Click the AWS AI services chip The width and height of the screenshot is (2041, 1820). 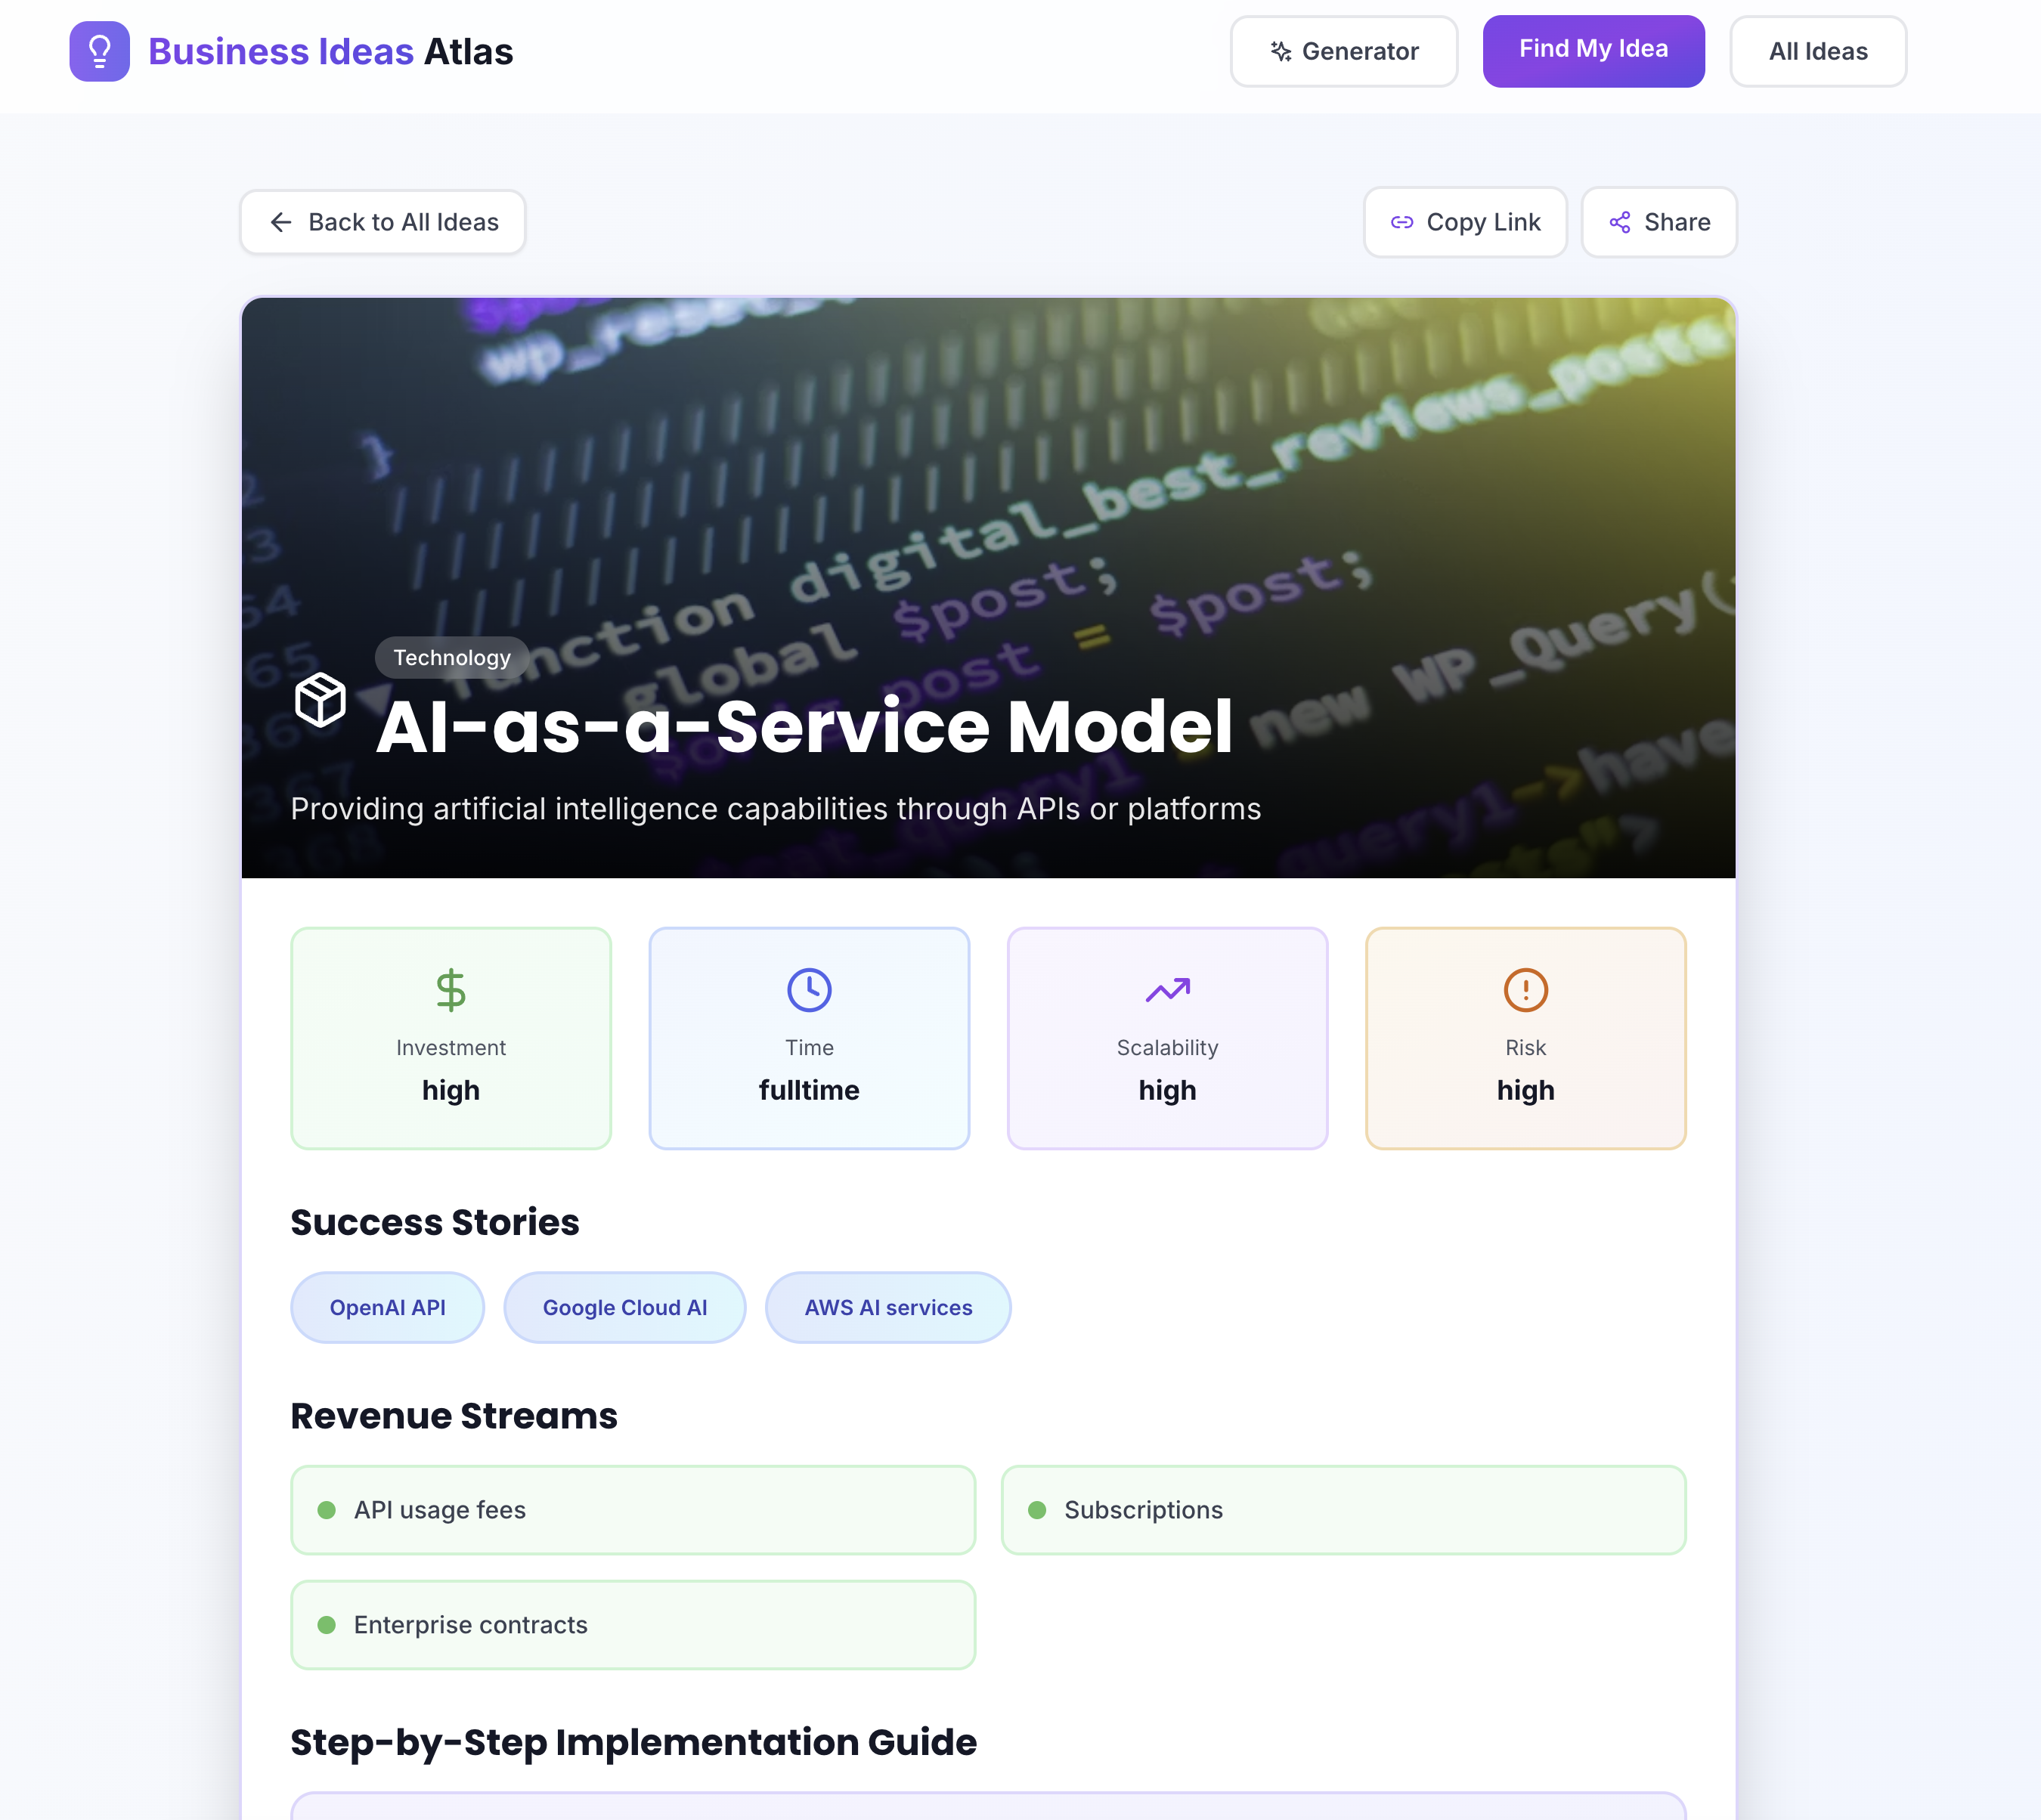pos(888,1307)
